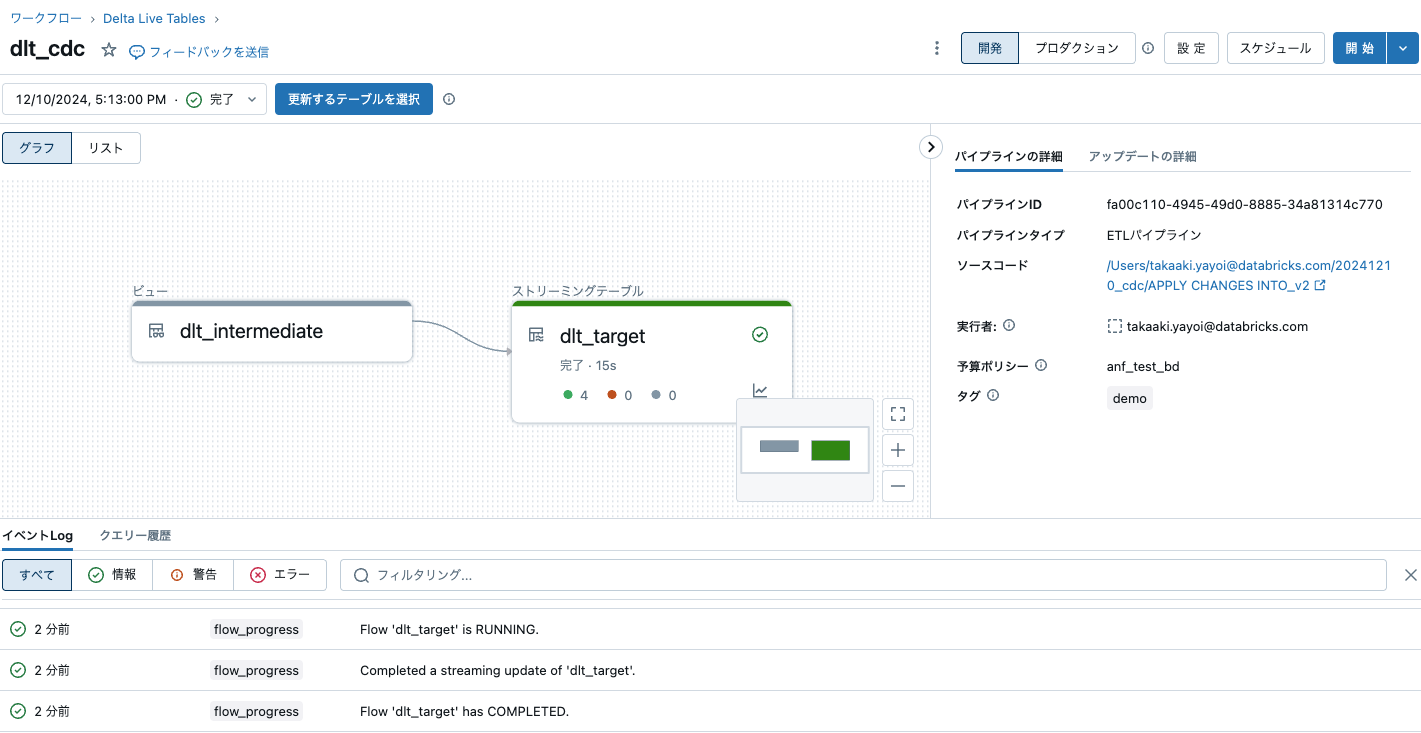Open the update run date dropdown
Image resolution: width=1421 pixels, height=733 pixels.
pos(135,99)
